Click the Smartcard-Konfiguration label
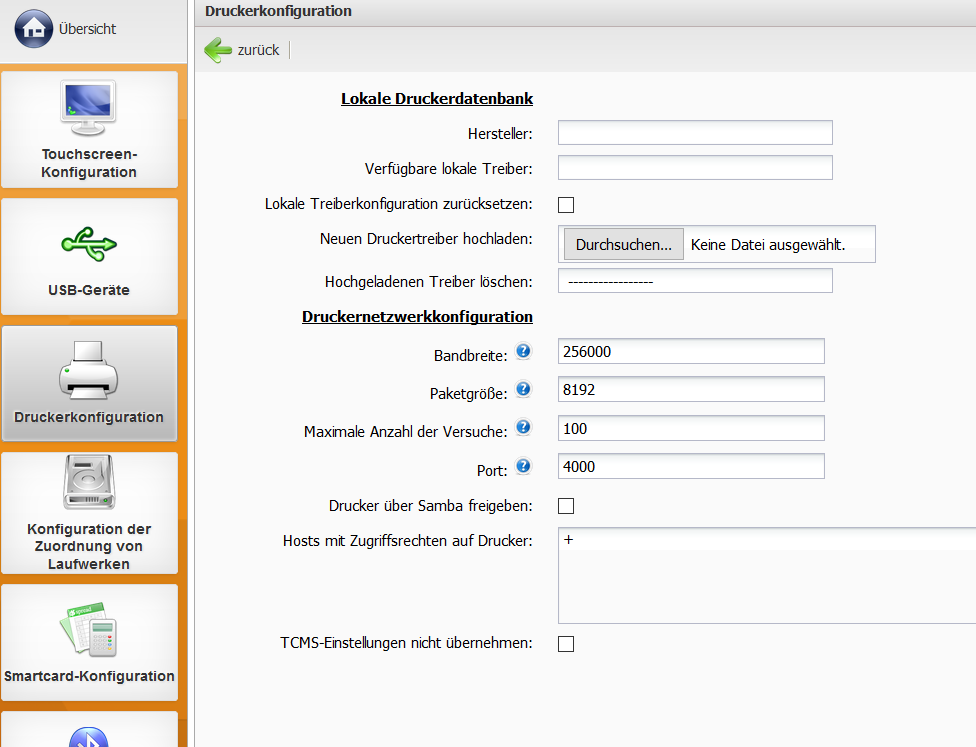 point(89,676)
